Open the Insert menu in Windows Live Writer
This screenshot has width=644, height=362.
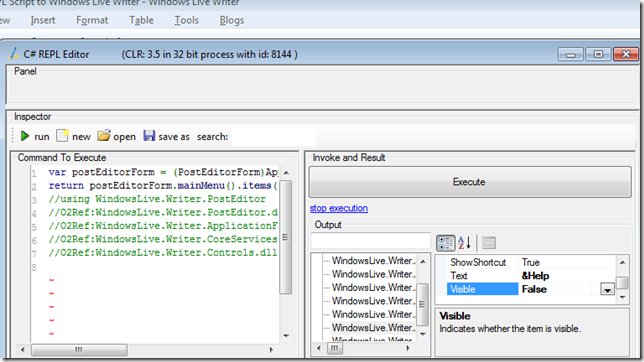pyautogui.click(x=43, y=20)
